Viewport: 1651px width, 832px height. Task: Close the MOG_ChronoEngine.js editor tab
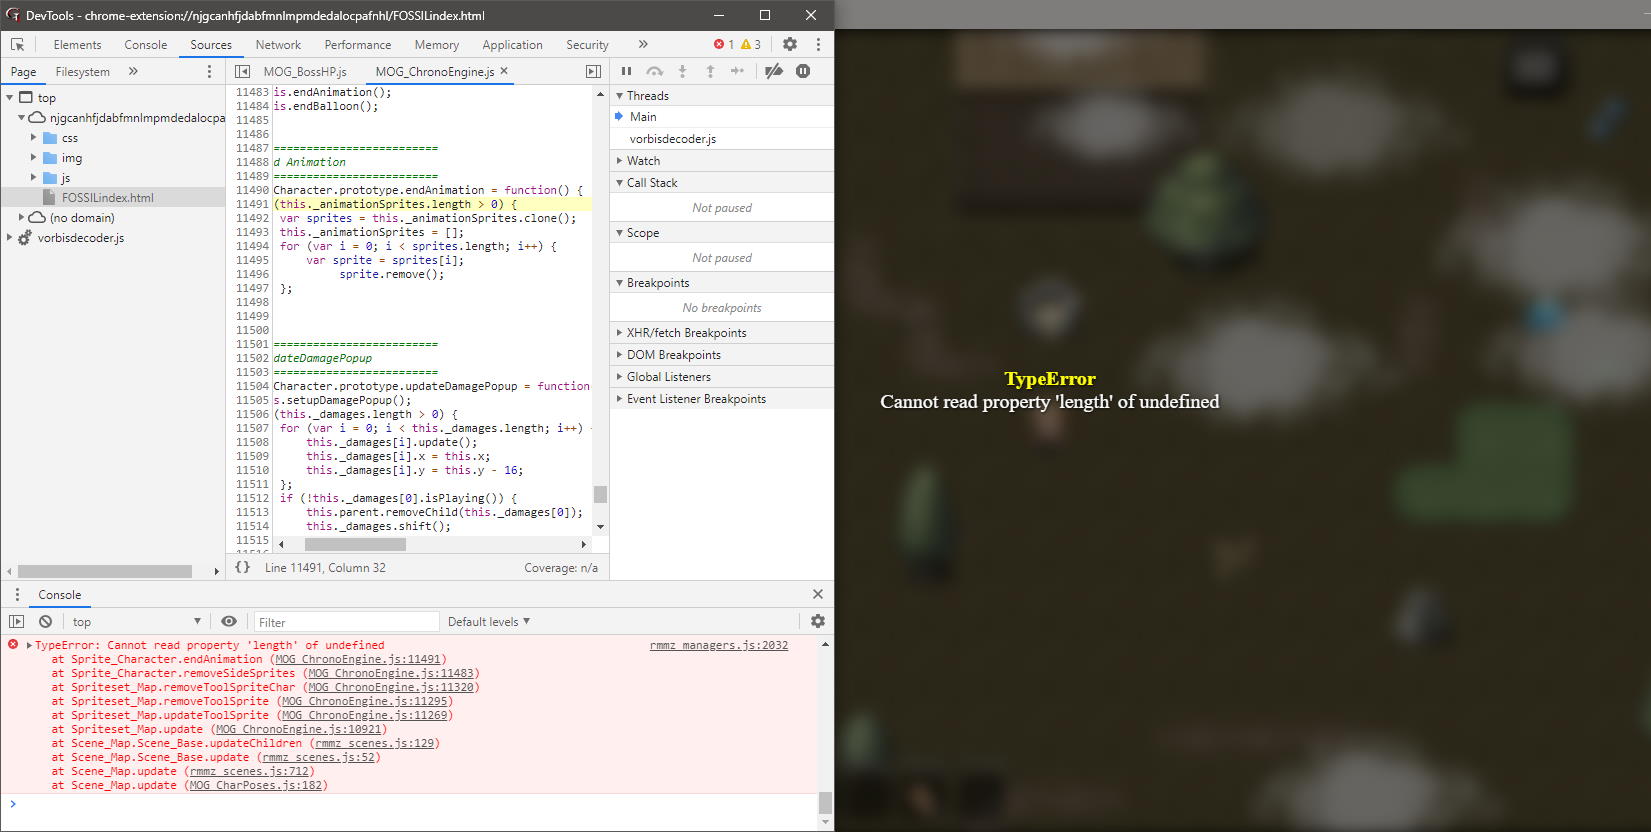[x=504, y=71]
